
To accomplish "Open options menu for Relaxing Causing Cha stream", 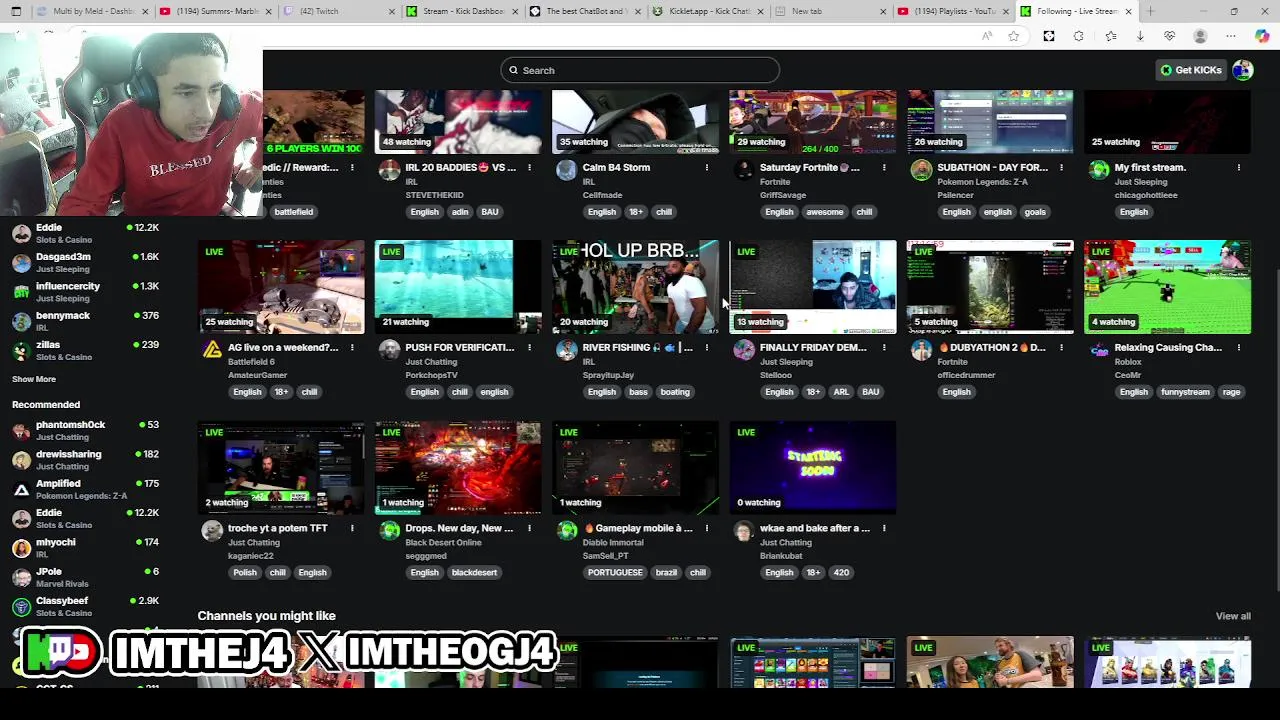I will (1239, 348).
